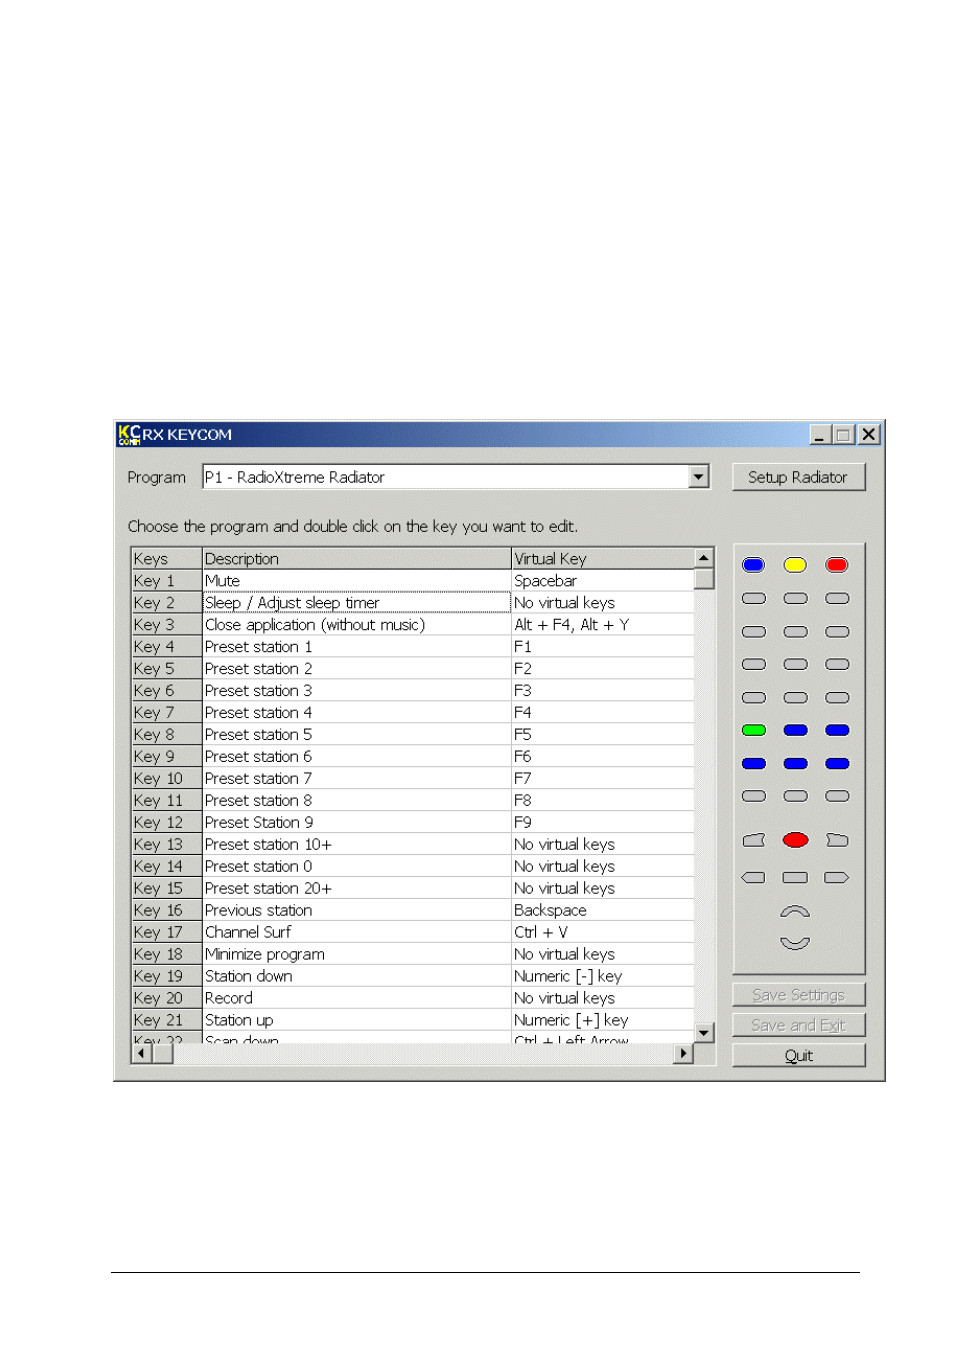Click the gray button directly below the yellow button
Screen dimensions: 954x1350
(795, 598)
